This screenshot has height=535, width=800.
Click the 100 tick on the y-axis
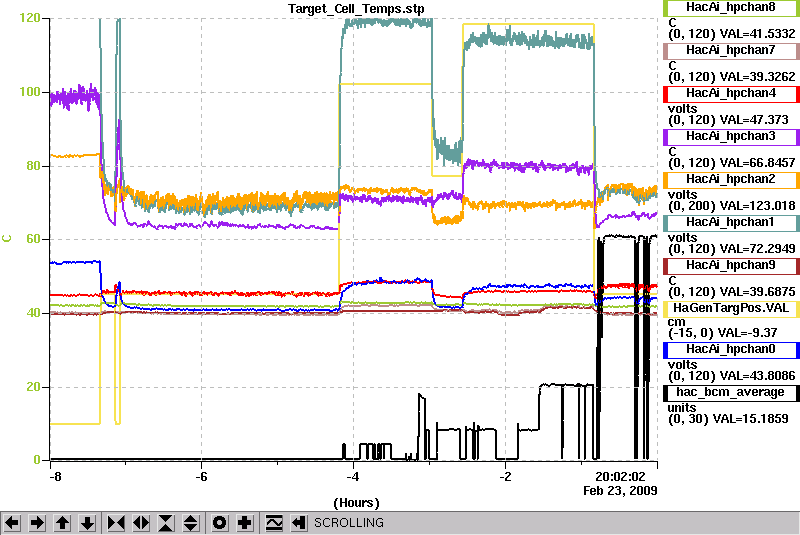tap(30, 92)
